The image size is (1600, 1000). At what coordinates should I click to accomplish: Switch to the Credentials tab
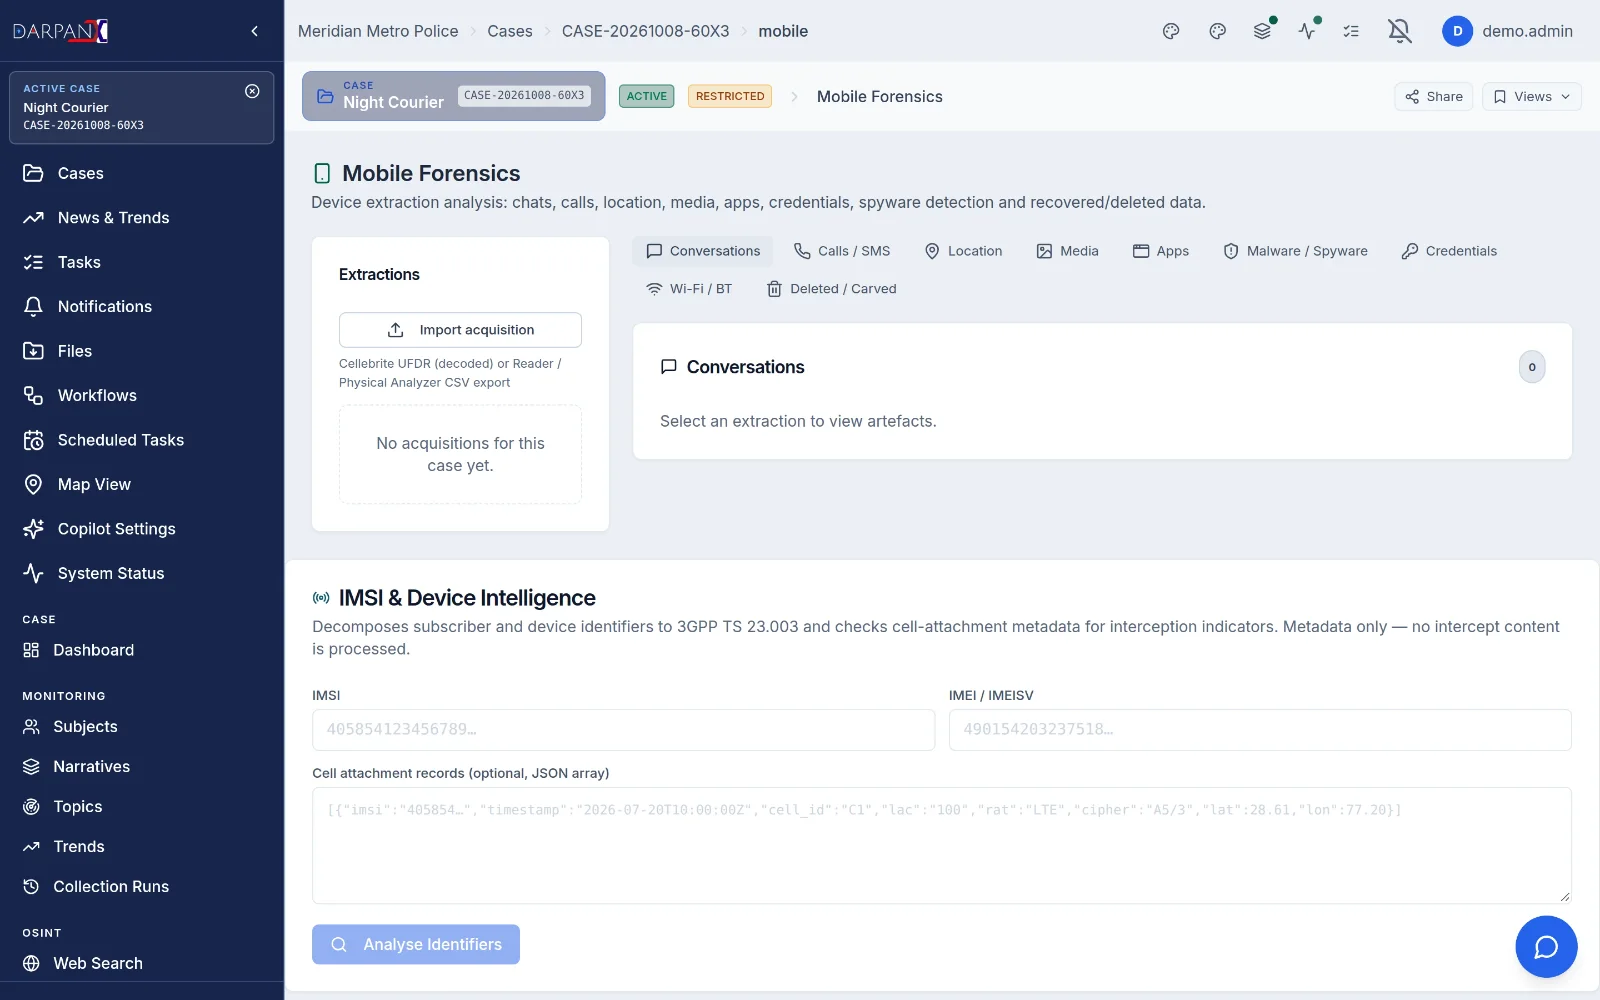click(x=1449, y=251)
